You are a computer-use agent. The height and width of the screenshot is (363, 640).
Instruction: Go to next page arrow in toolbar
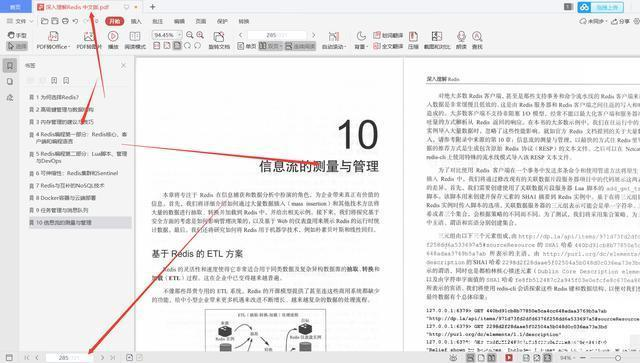coord(313,35)
